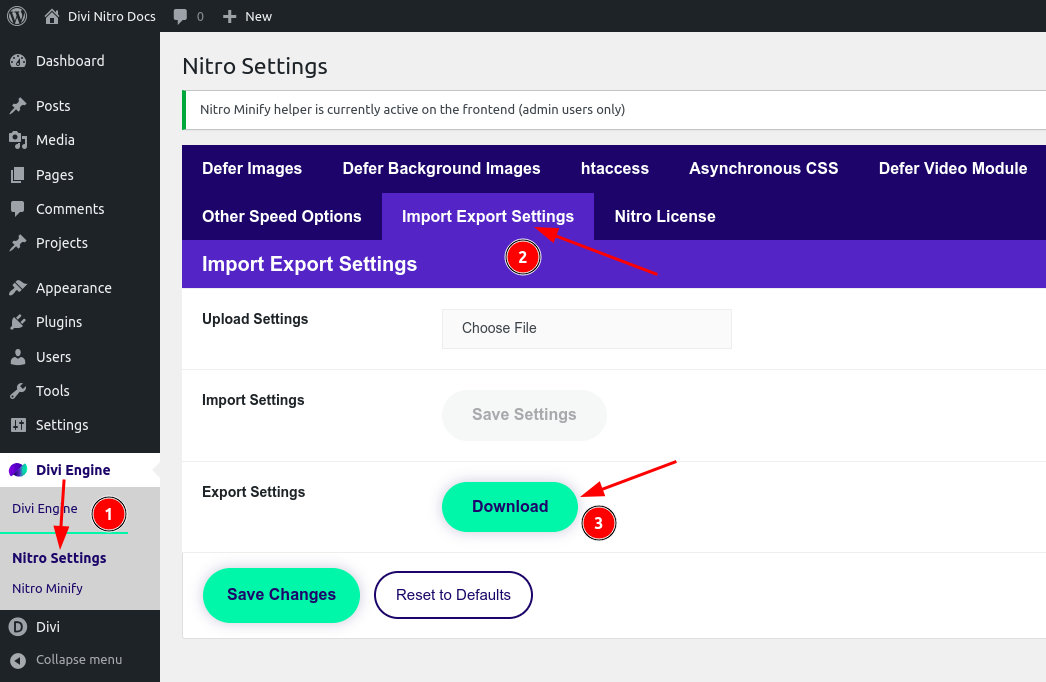1046x682 pixels.
Task: Open the New menu in the admin bar
Action: point(246,16)
